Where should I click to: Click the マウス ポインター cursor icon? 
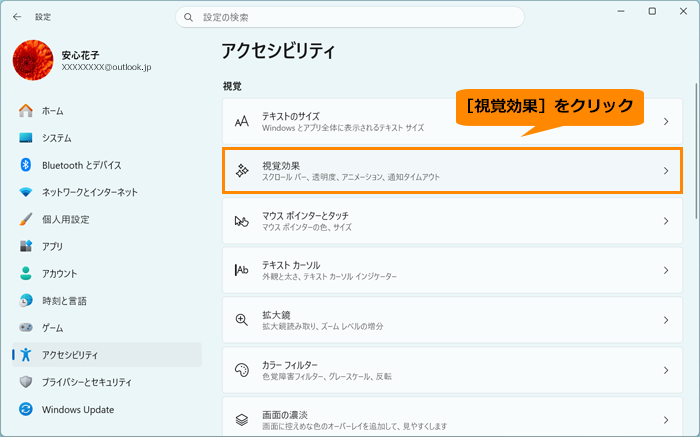point(242,221)
